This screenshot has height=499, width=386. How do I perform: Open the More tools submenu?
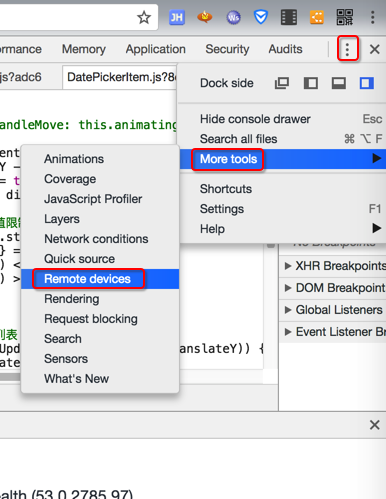283,159
